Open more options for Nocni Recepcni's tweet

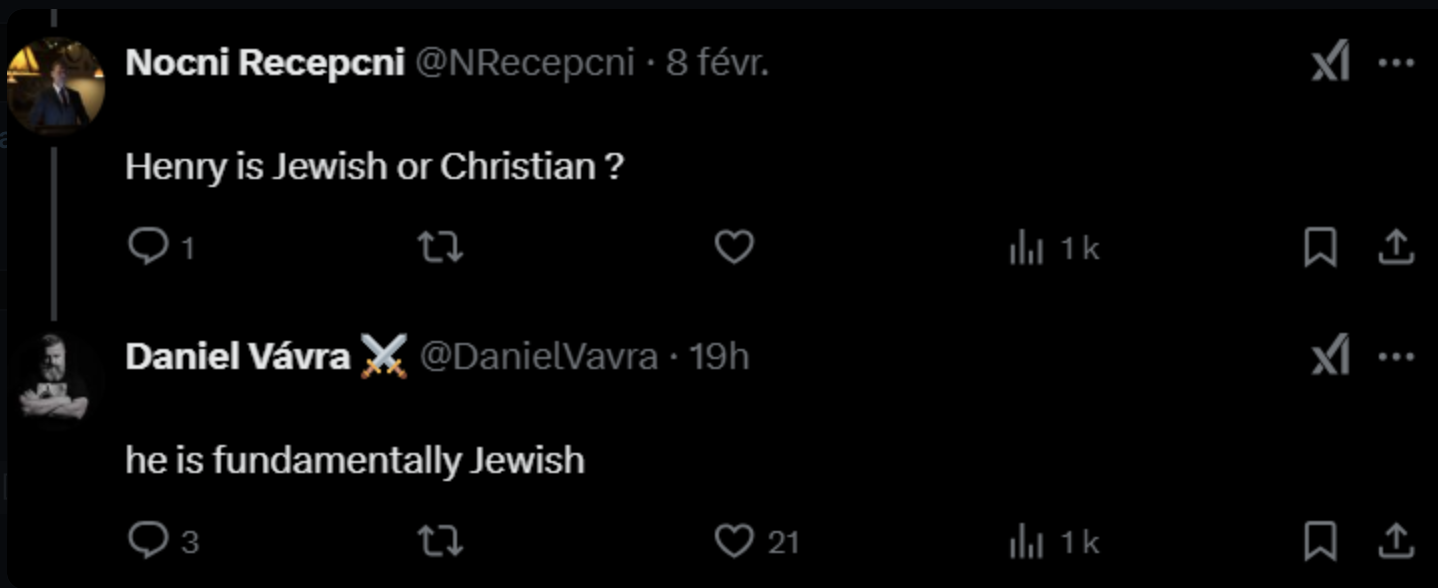pos(1396,63)
